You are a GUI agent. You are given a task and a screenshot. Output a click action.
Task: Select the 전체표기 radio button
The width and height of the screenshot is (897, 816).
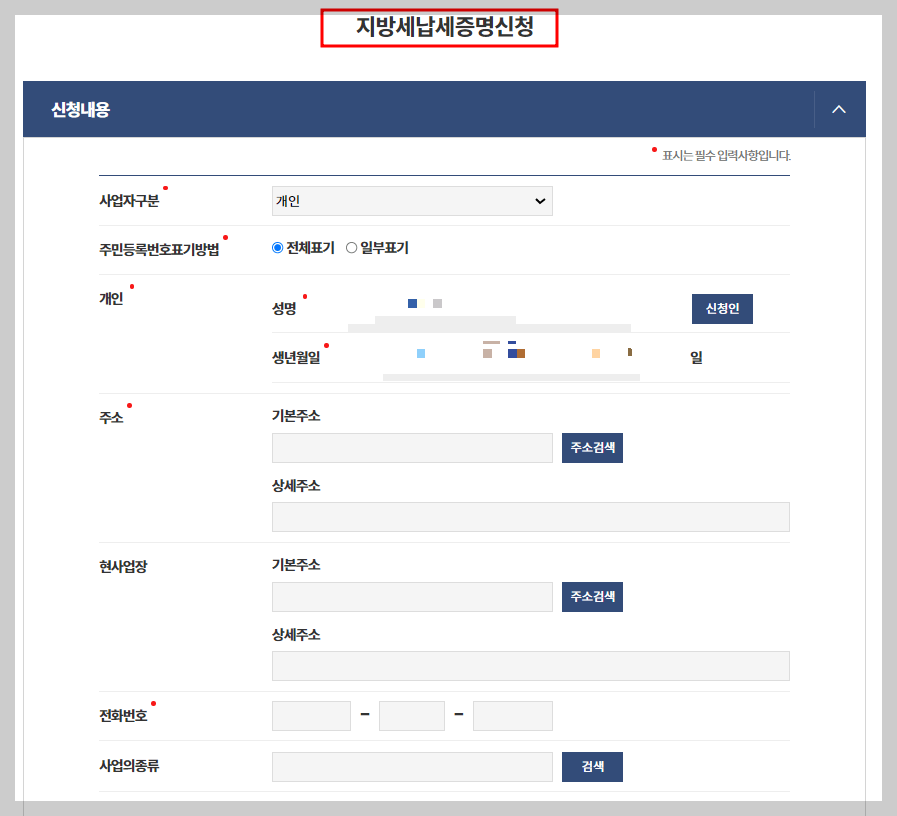point(277,247)
